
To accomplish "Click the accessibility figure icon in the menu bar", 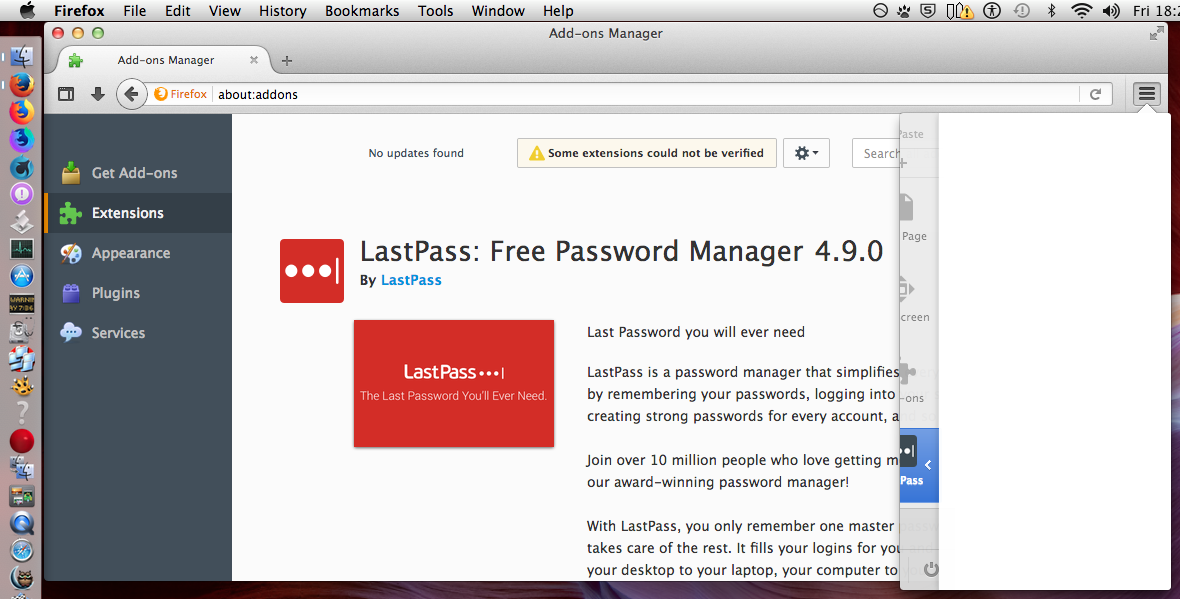I will point(993,11).
